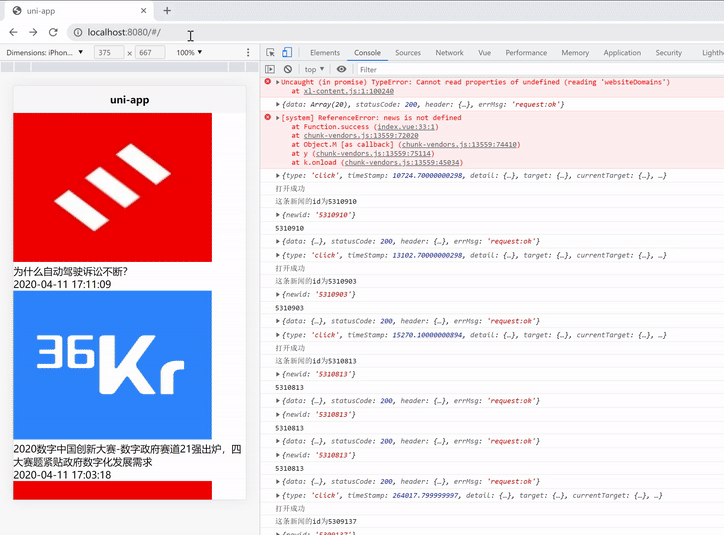Viewport: 724px width, 535px height.
Task: Click the uni-app page title bar
Action: click(129, 100)
